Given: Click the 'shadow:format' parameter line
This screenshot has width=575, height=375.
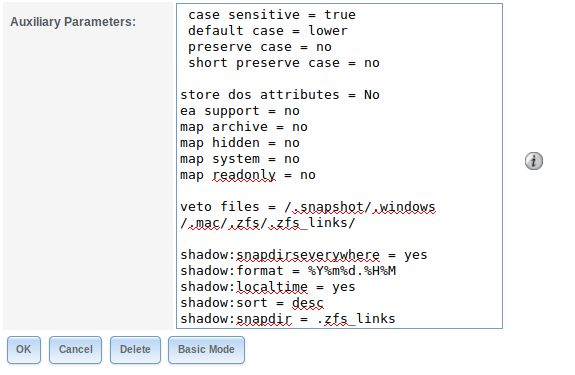Looking at the screenshot, I should point(288,271).
